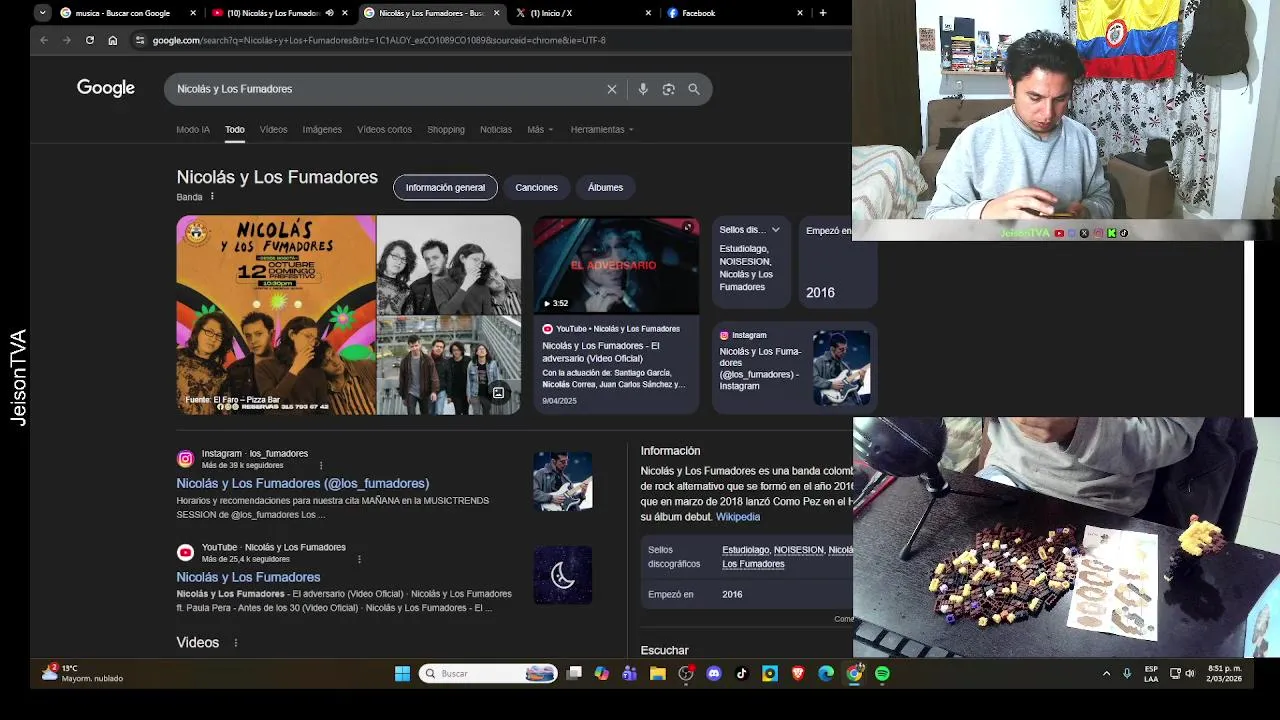Open the site information icon in the address bar
Viewport: 1280px width, 720px height.
click(x=140, y=40)
